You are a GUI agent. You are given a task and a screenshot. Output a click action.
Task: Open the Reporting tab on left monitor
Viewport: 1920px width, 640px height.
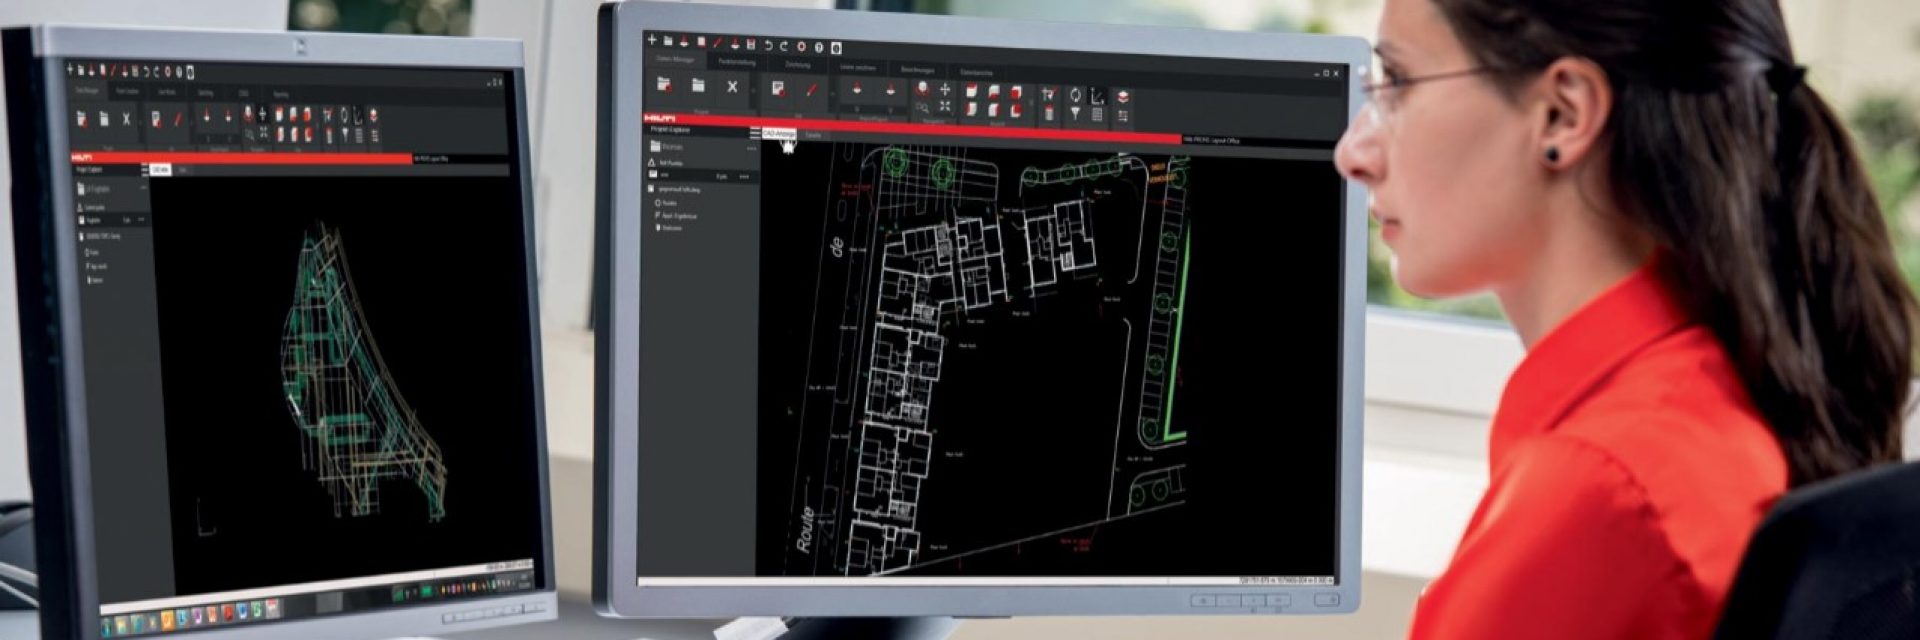[281, 94]
